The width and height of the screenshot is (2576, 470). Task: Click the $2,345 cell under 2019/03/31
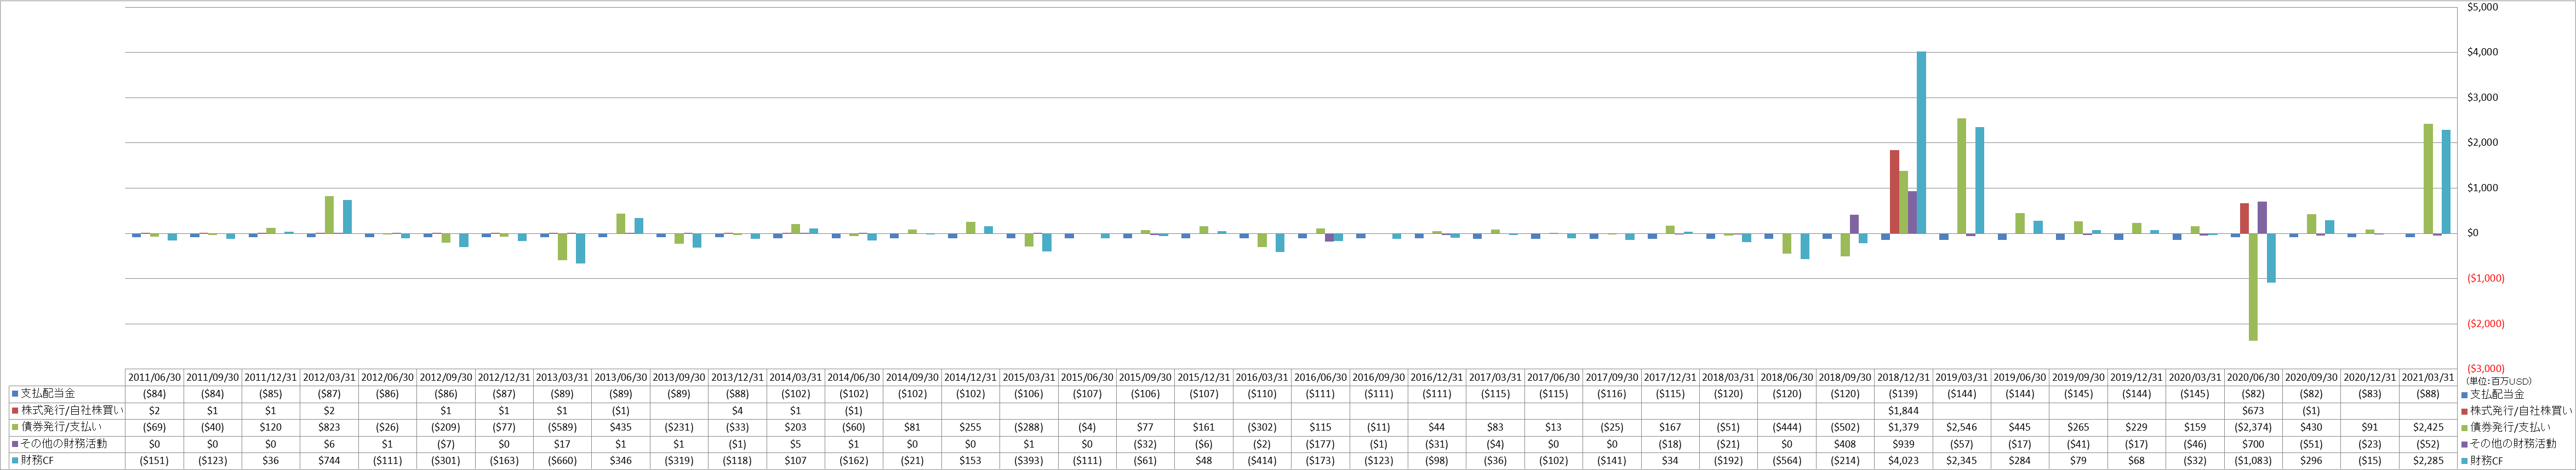pos(1961,461)
